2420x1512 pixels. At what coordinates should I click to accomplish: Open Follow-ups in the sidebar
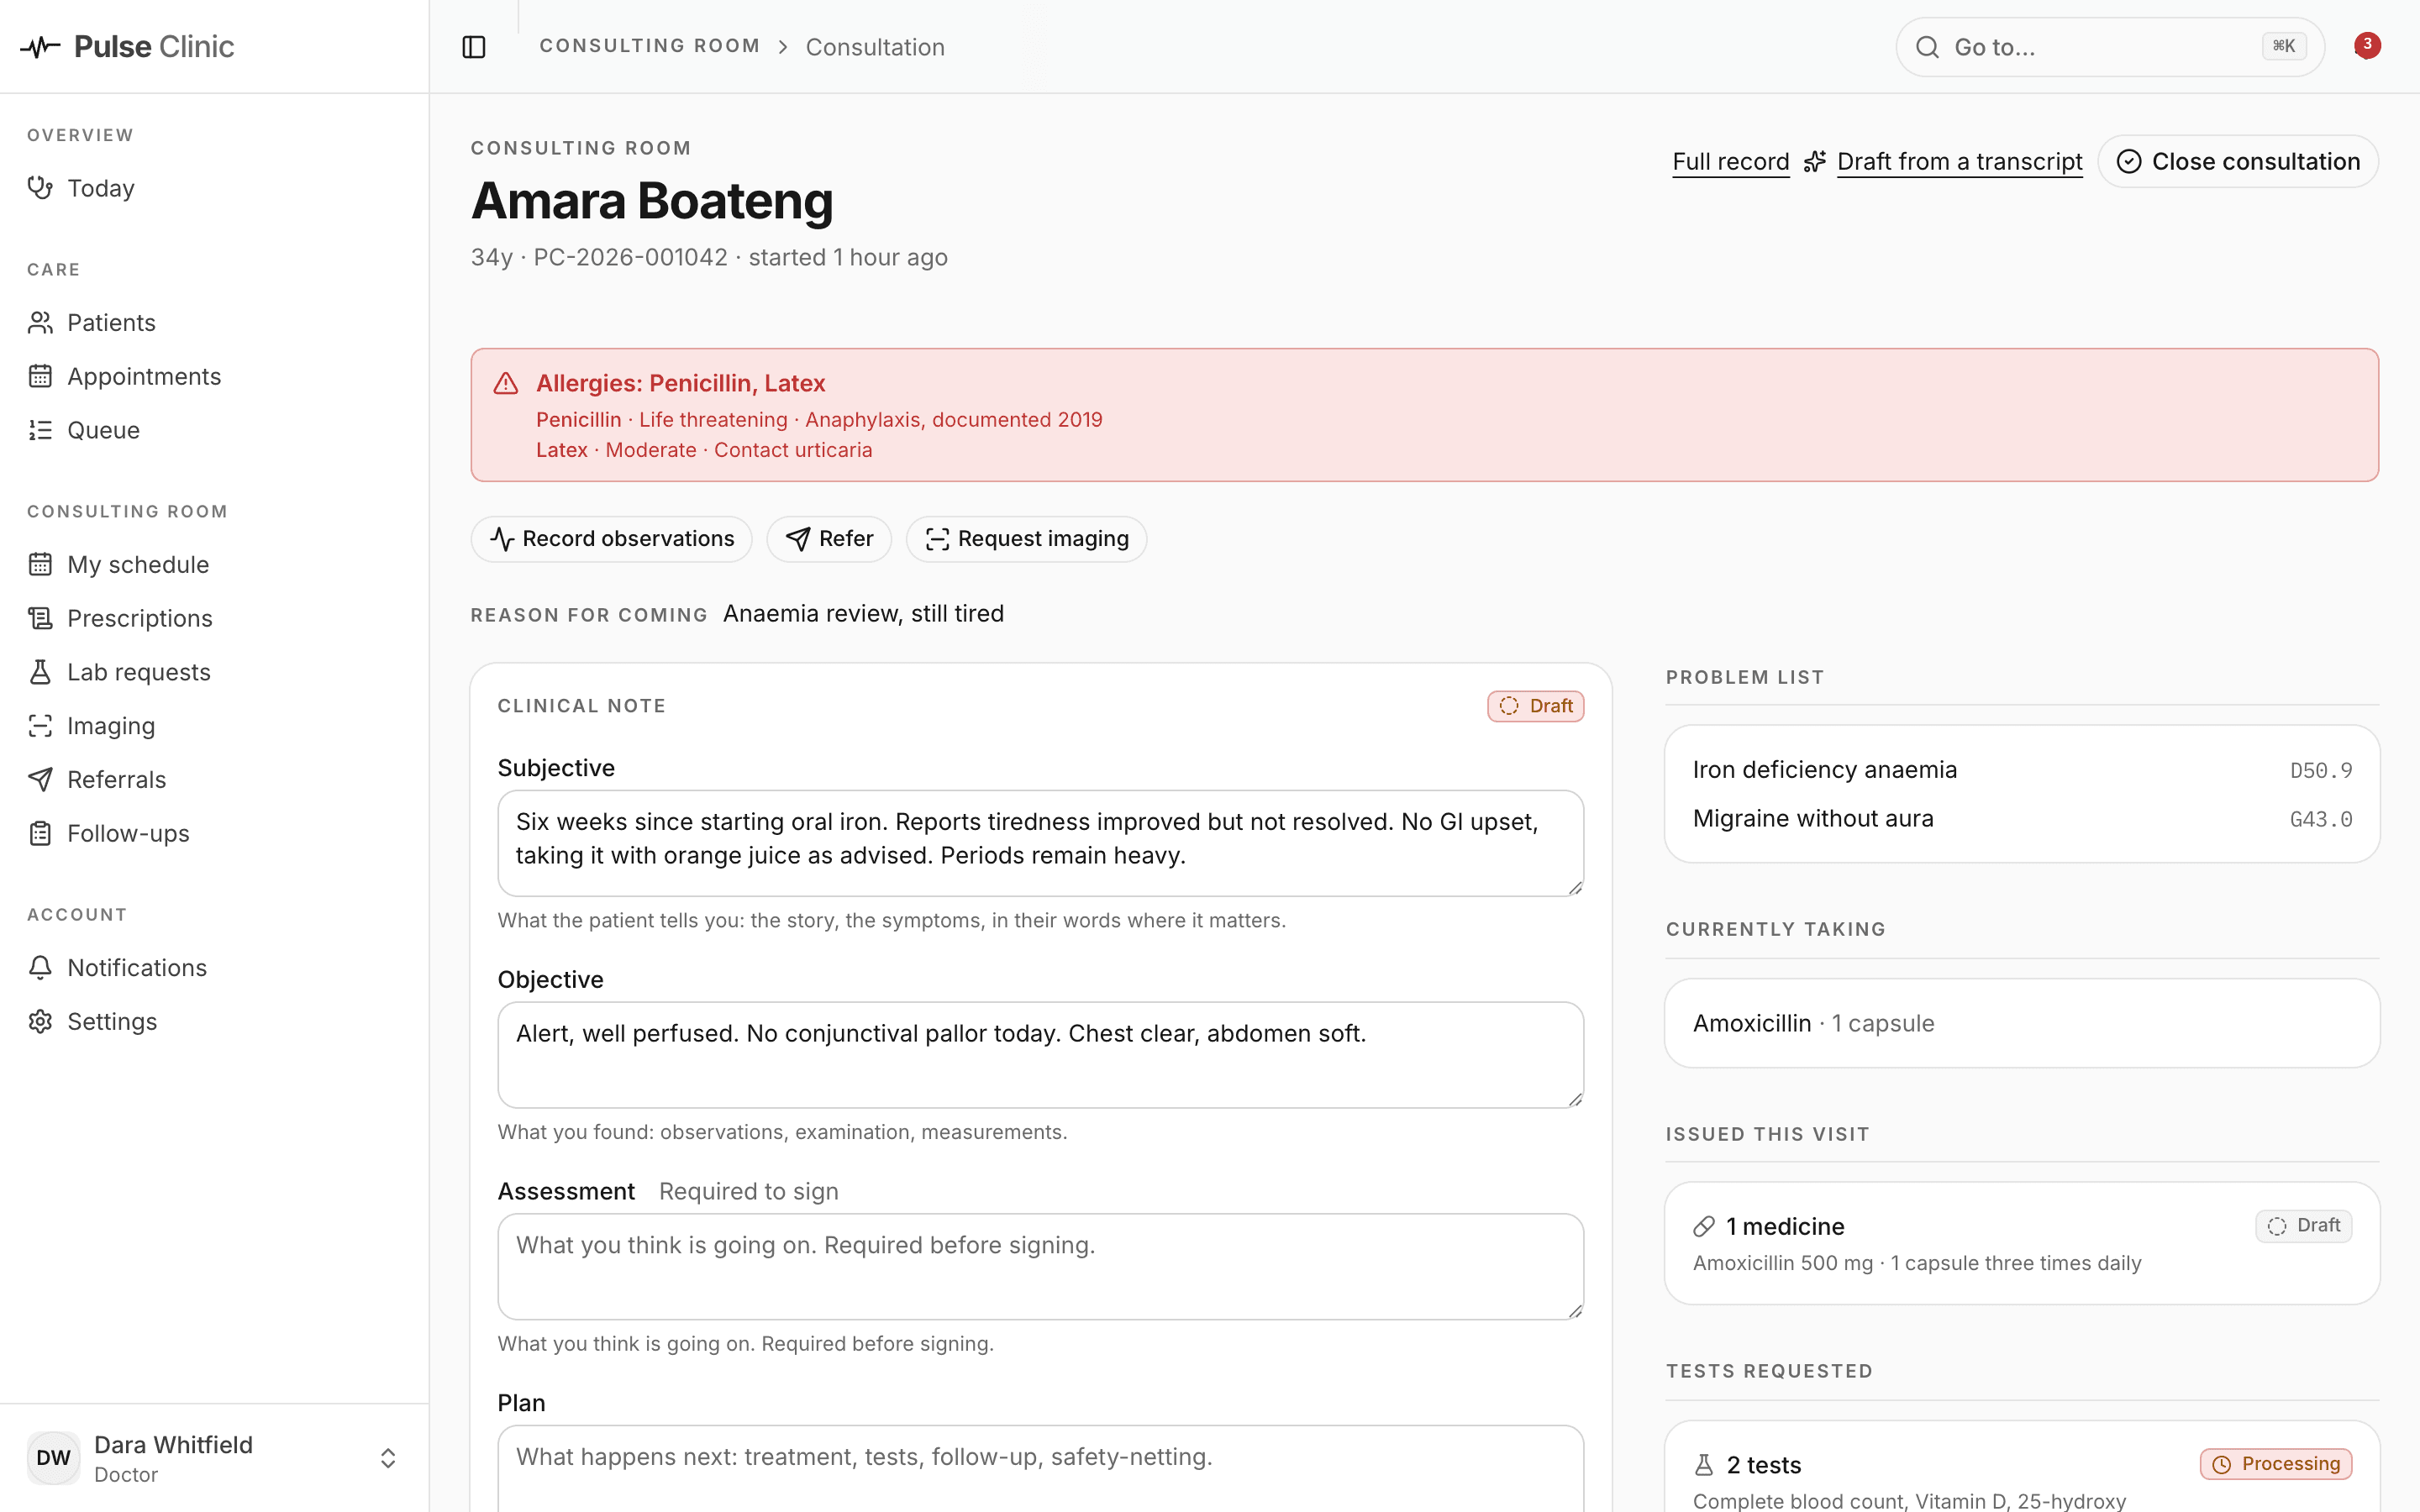(x=214, y=833)
